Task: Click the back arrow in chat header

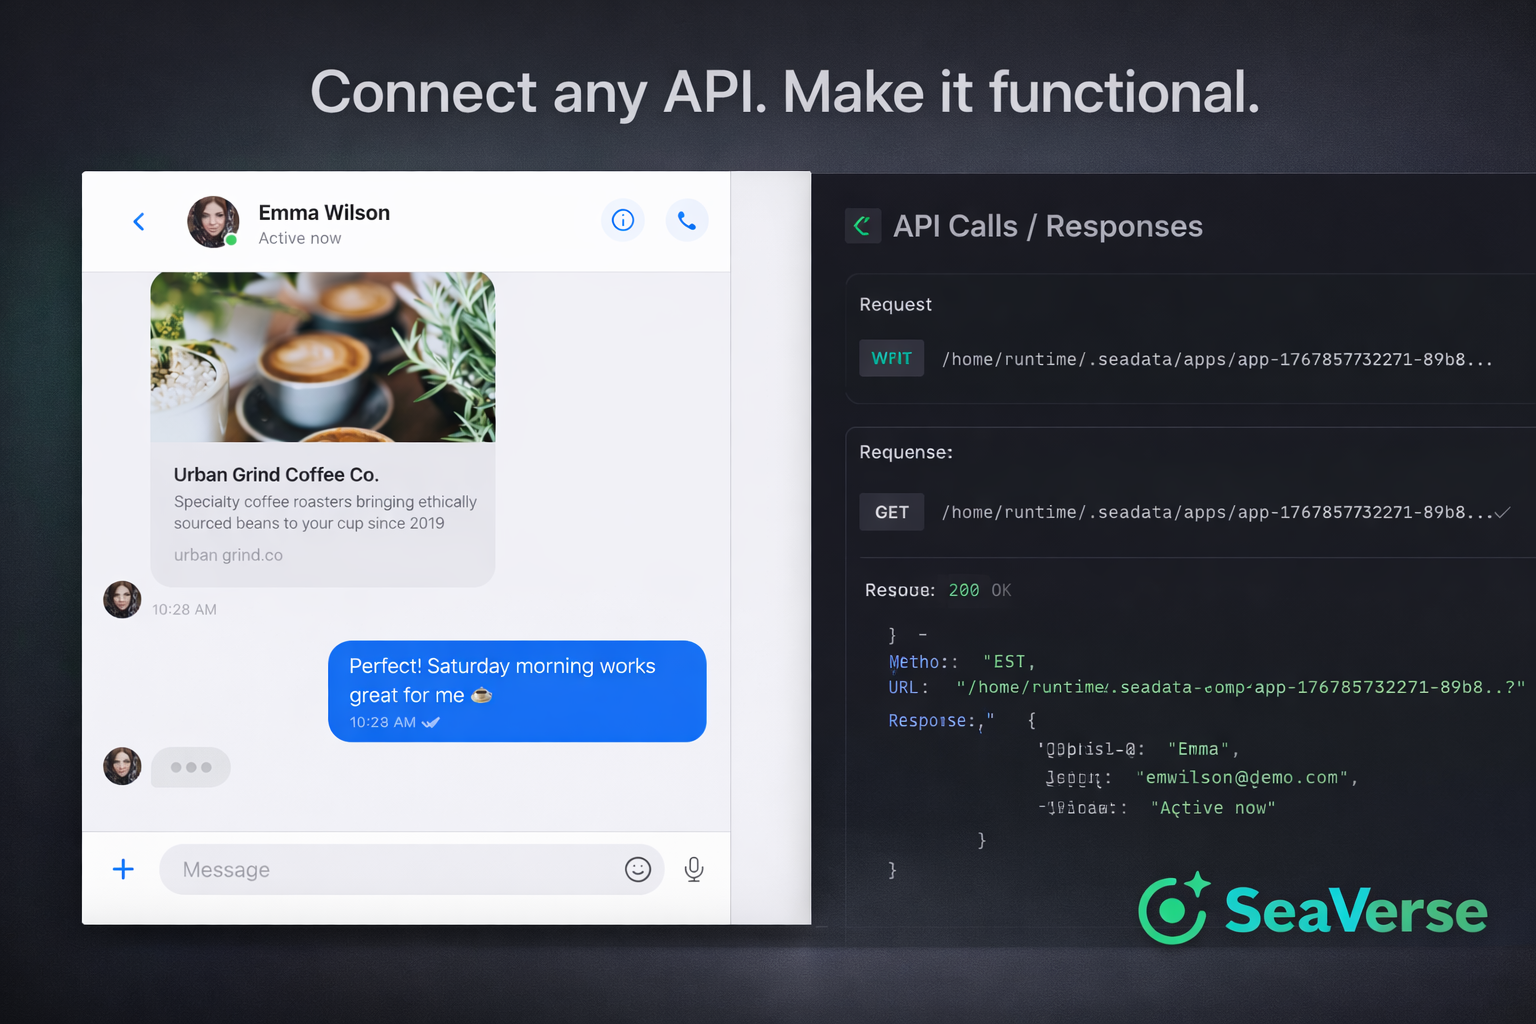Action: (x=139, y=221)
